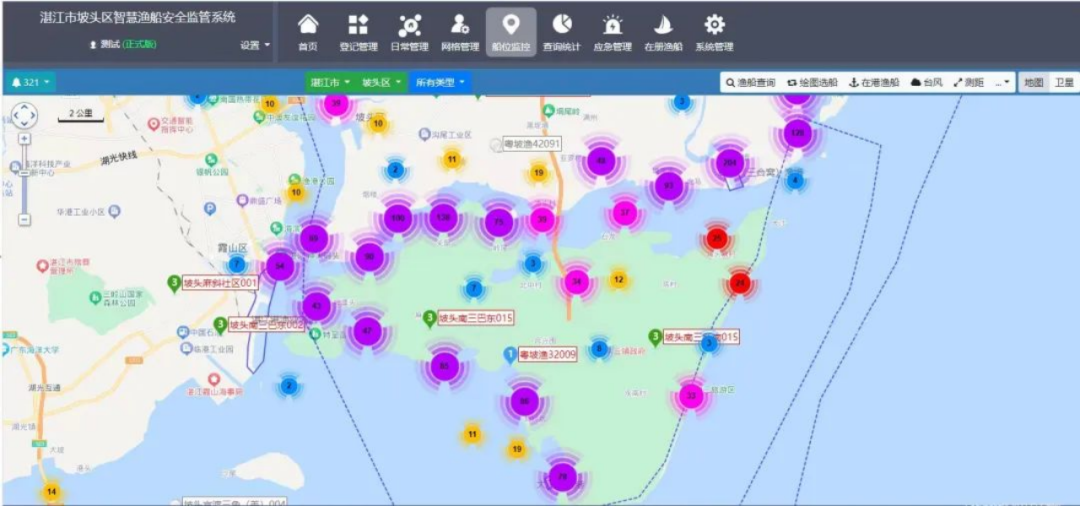
Task: Click the map zoom slider track
Action: 24,180
